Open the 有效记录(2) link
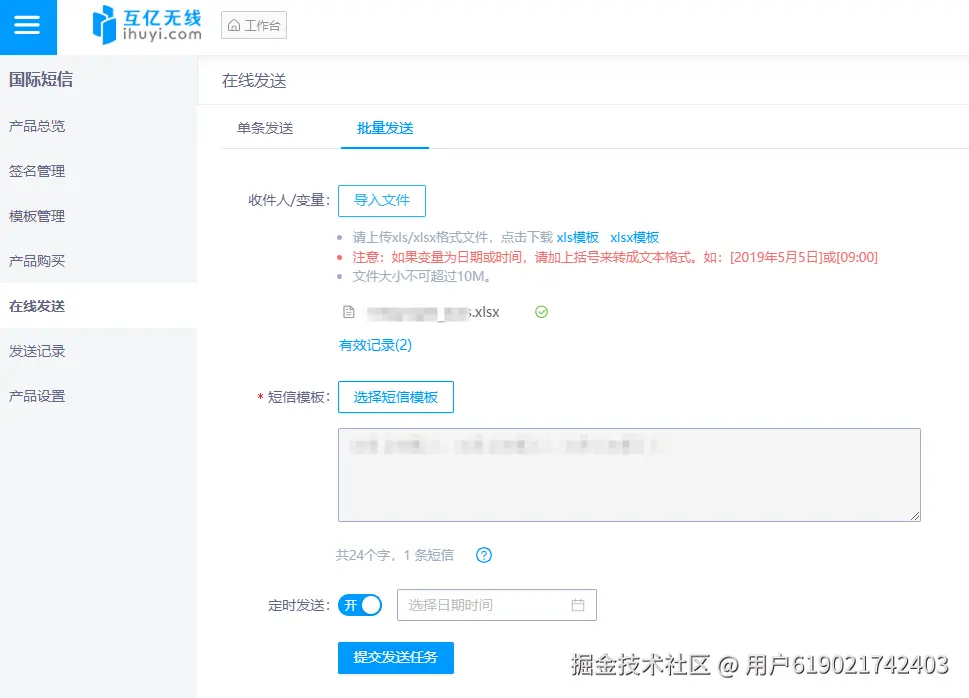Viewport: 969px width, 698px height. 375,345
